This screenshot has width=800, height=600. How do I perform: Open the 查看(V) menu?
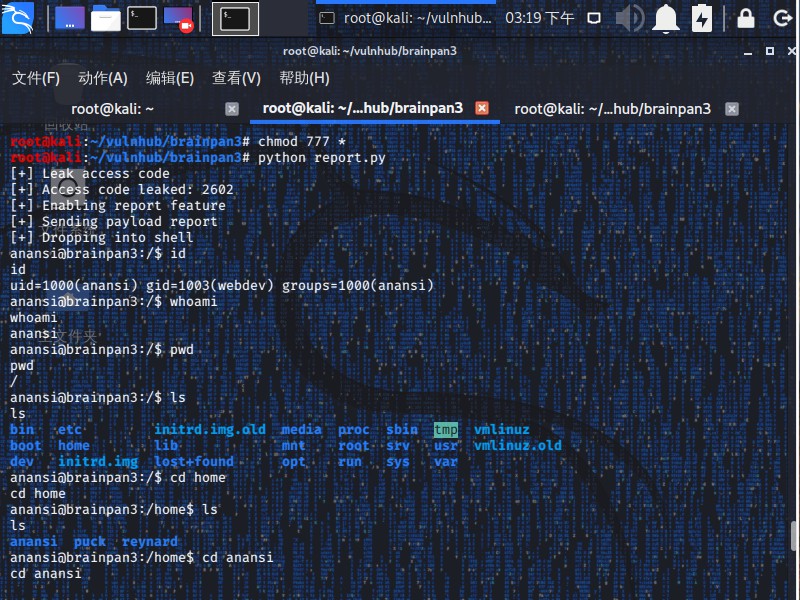point(236,78)
